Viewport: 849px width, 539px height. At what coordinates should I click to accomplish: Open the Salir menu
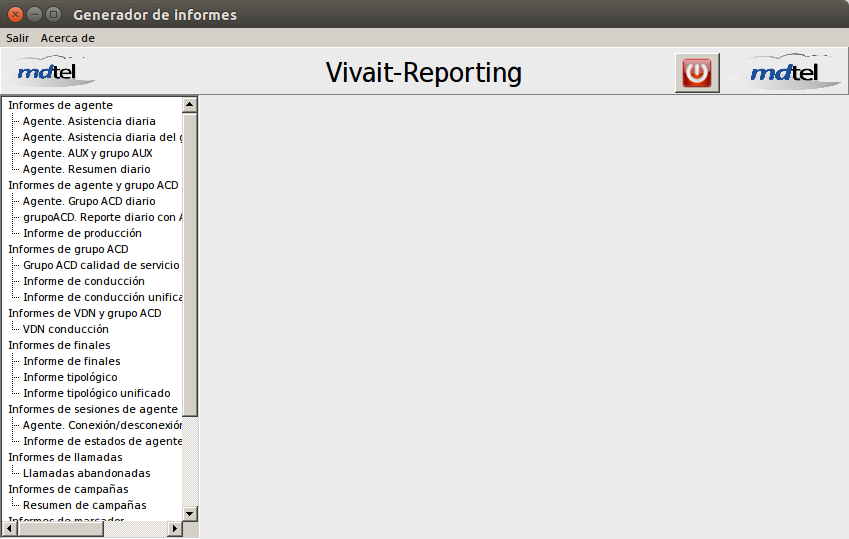click(x=17, y=38)
